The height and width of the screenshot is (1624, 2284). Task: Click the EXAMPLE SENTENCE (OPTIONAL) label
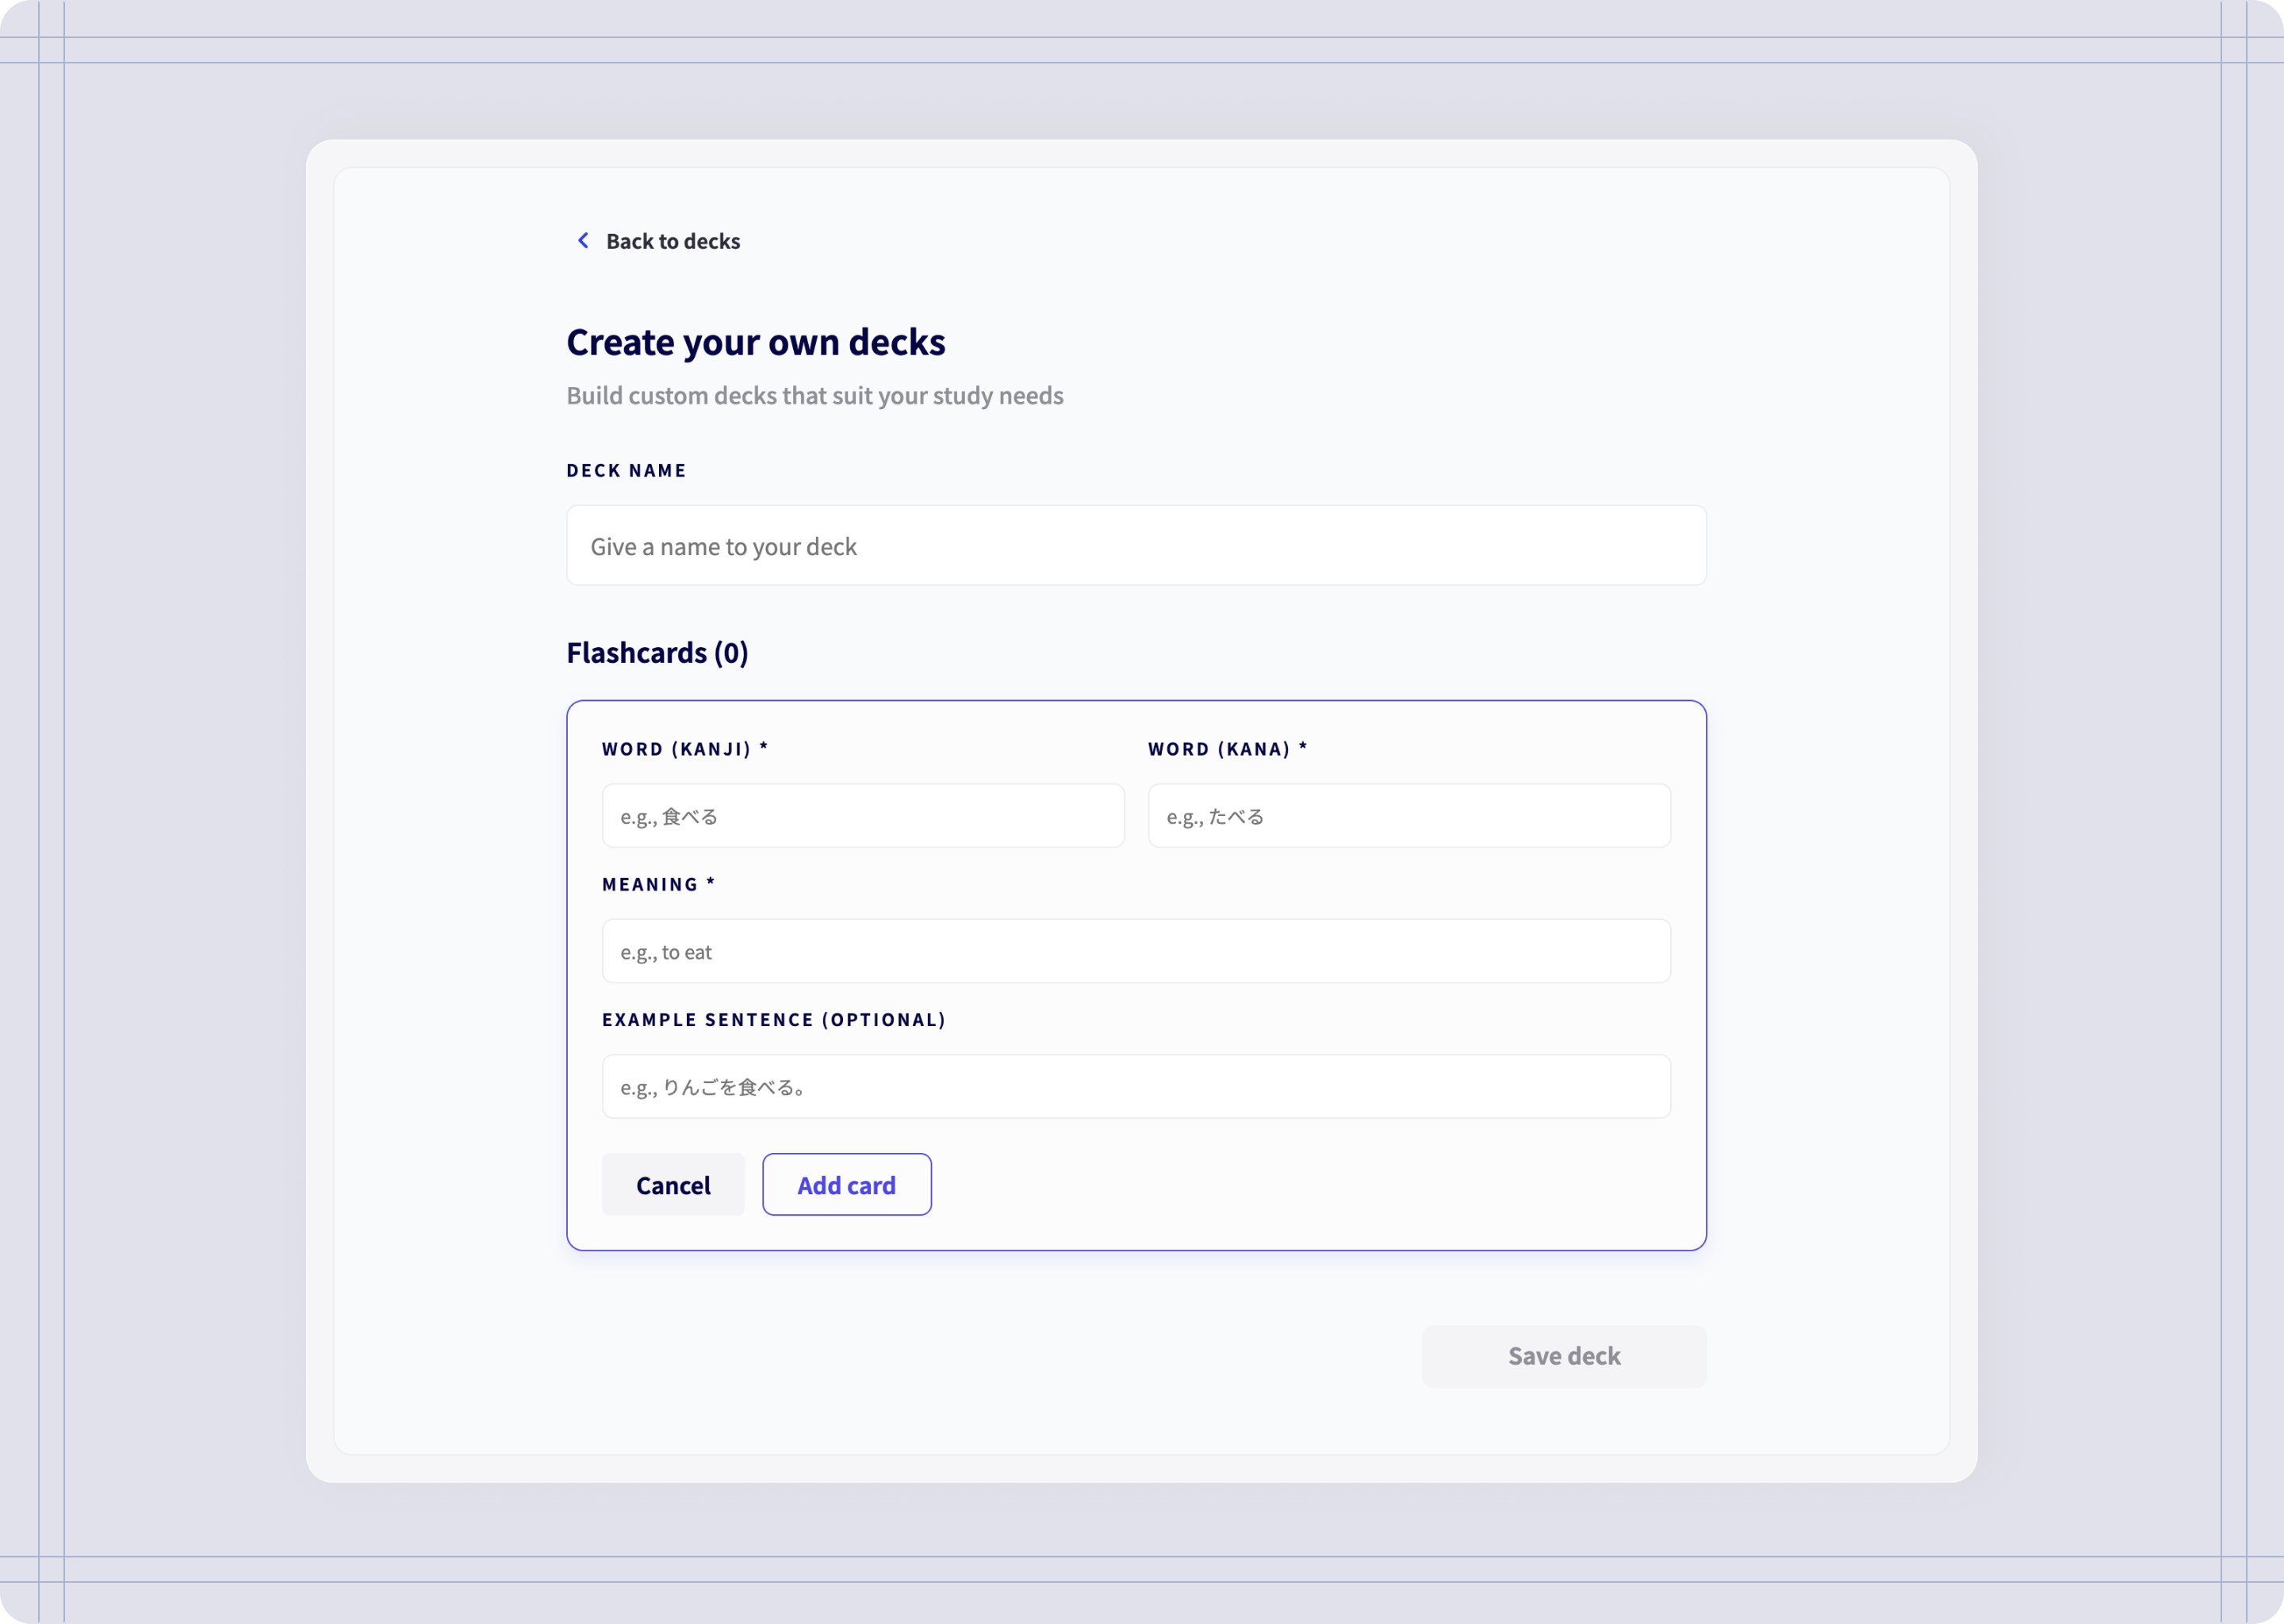[773, 1020]
